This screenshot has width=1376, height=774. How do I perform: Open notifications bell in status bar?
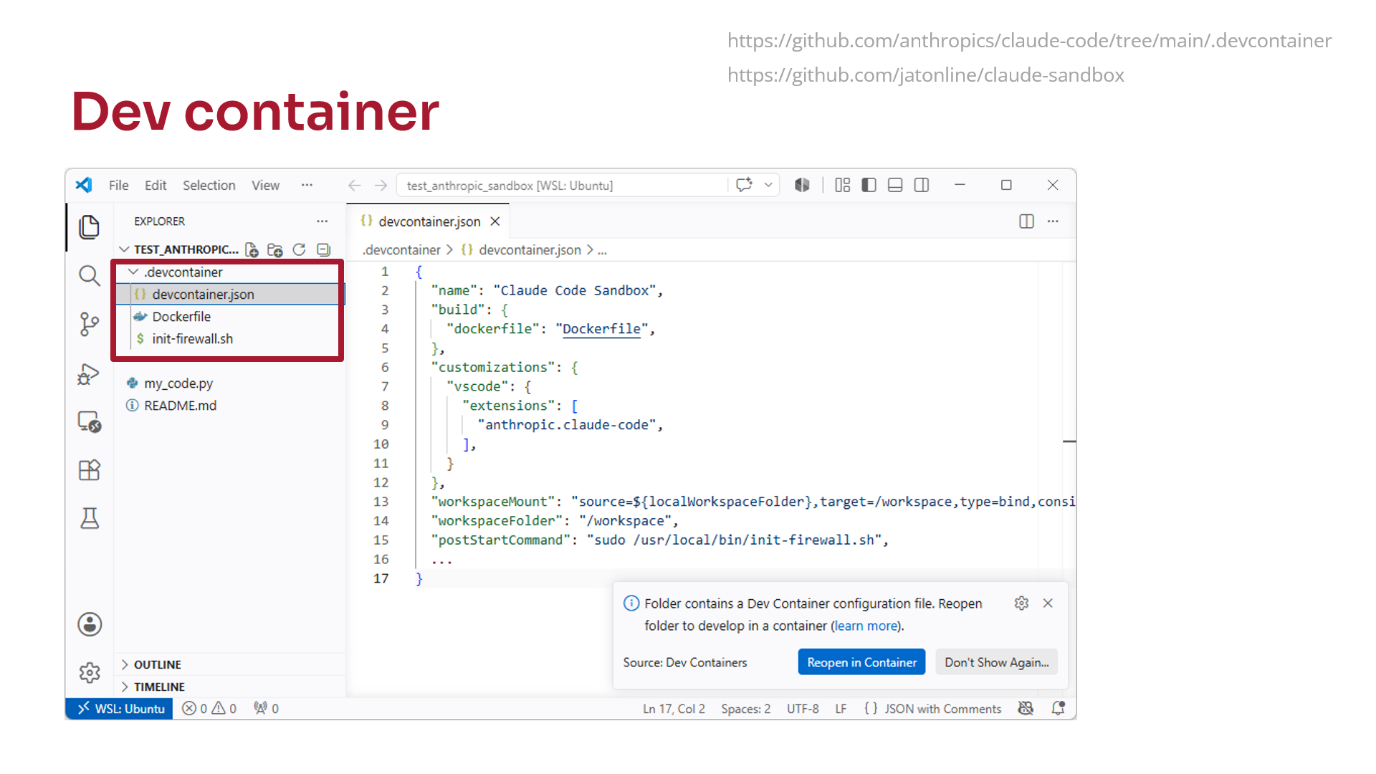point(1058,708)
